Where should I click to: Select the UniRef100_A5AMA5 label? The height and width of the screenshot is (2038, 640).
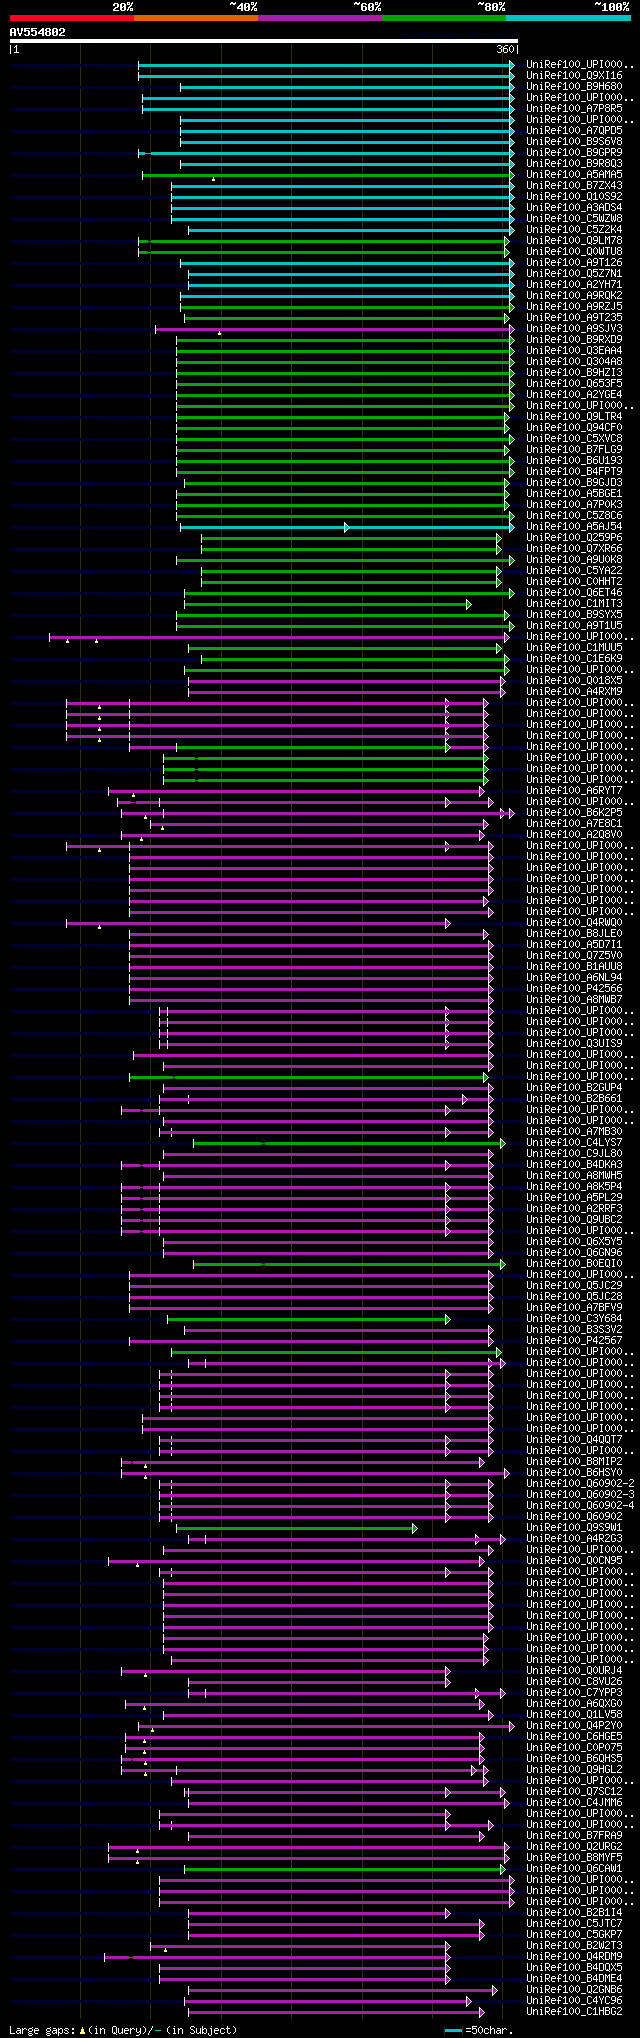pos(574,174)
